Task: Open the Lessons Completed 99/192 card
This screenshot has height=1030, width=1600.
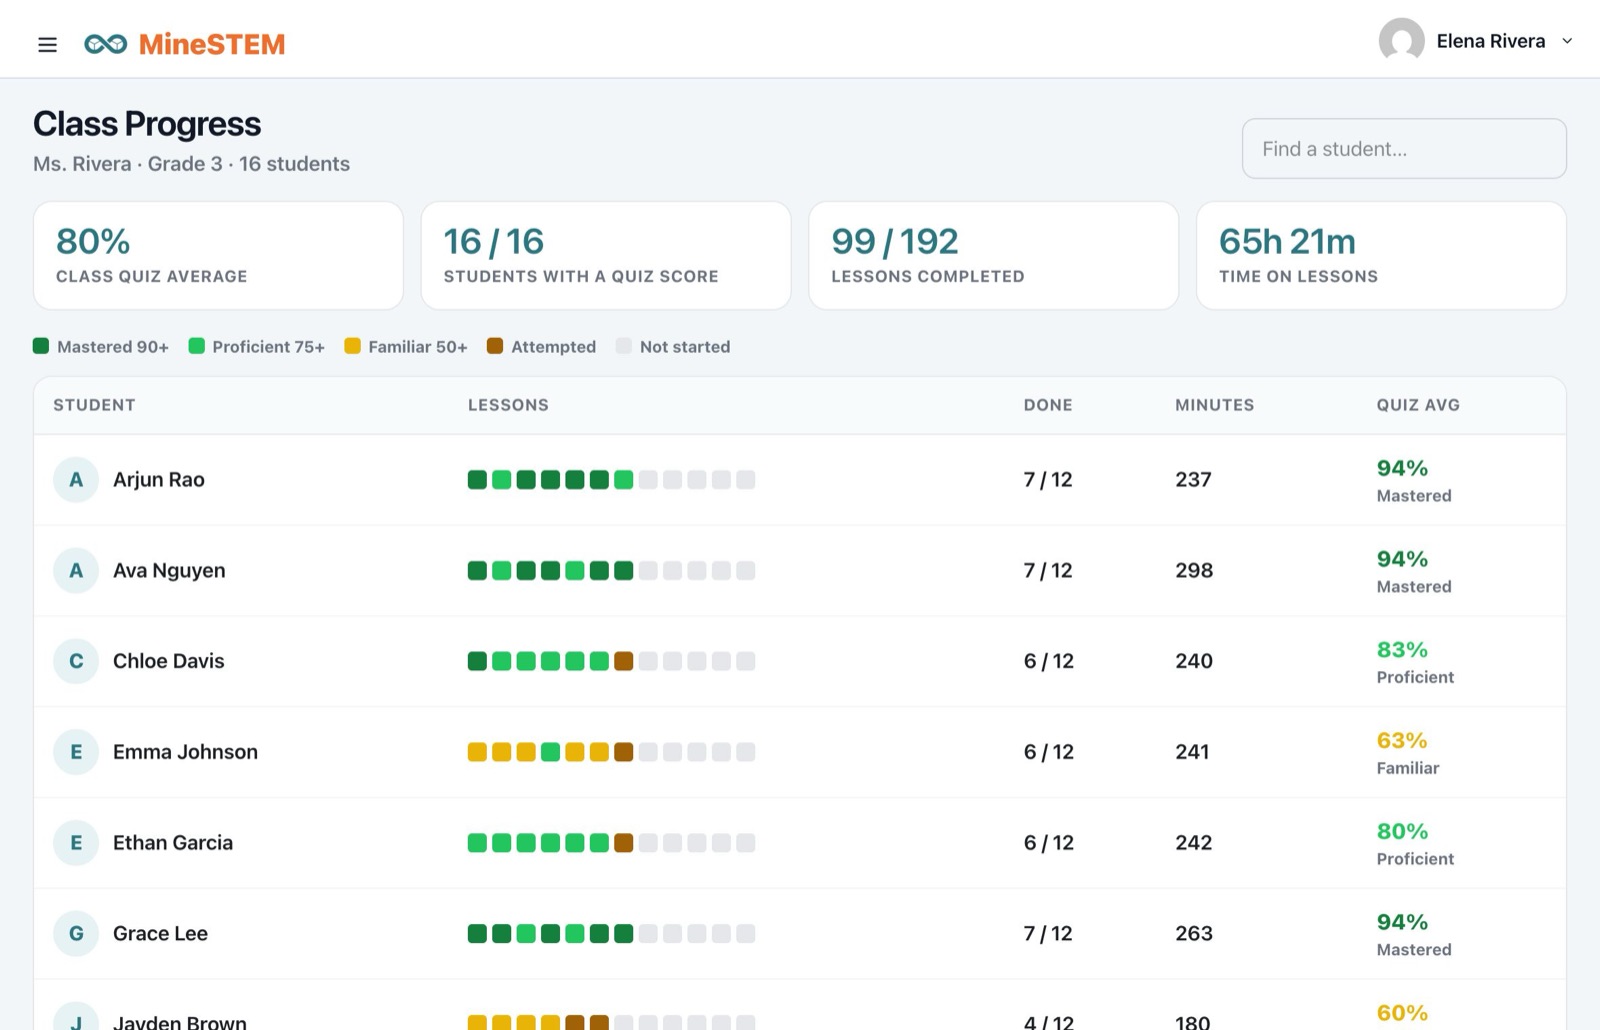Action: point(993,256)
